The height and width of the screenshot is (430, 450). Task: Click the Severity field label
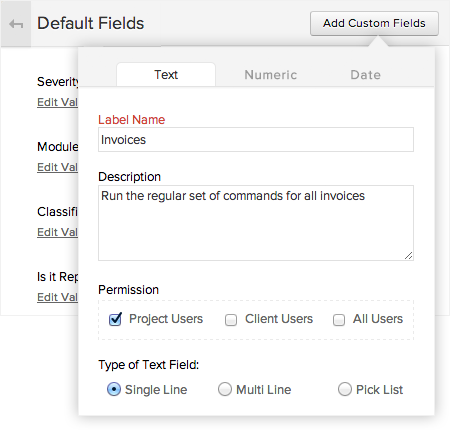click(x=58, y=82)
